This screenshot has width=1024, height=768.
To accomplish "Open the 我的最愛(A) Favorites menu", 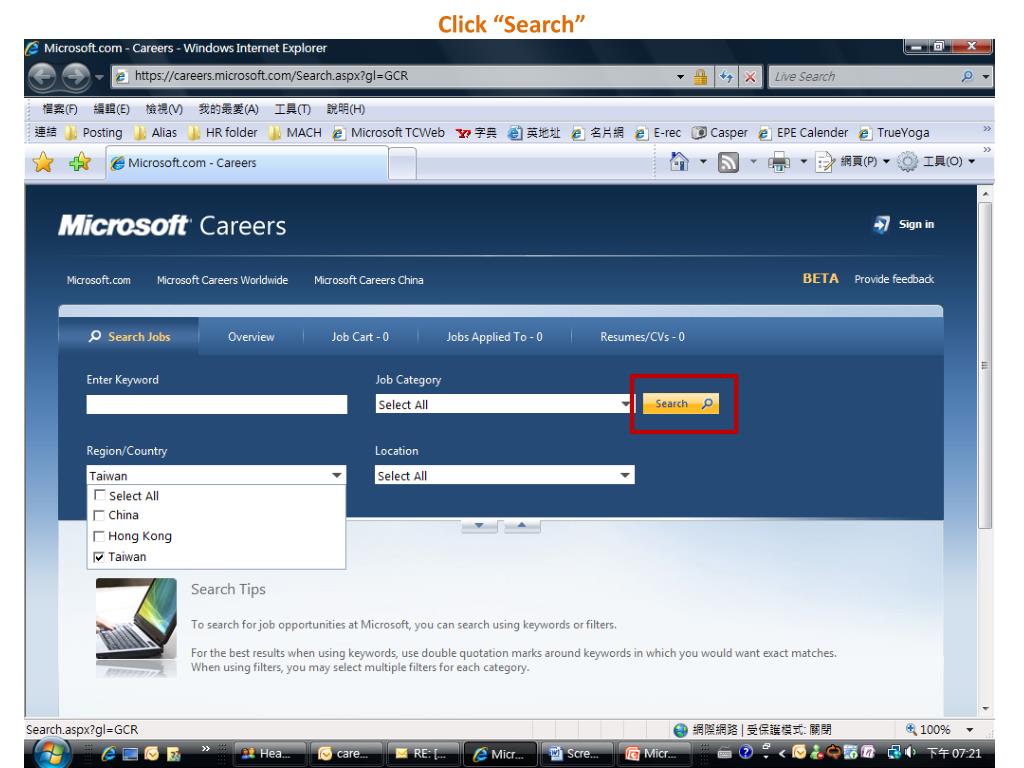I will tap(229, 109).
